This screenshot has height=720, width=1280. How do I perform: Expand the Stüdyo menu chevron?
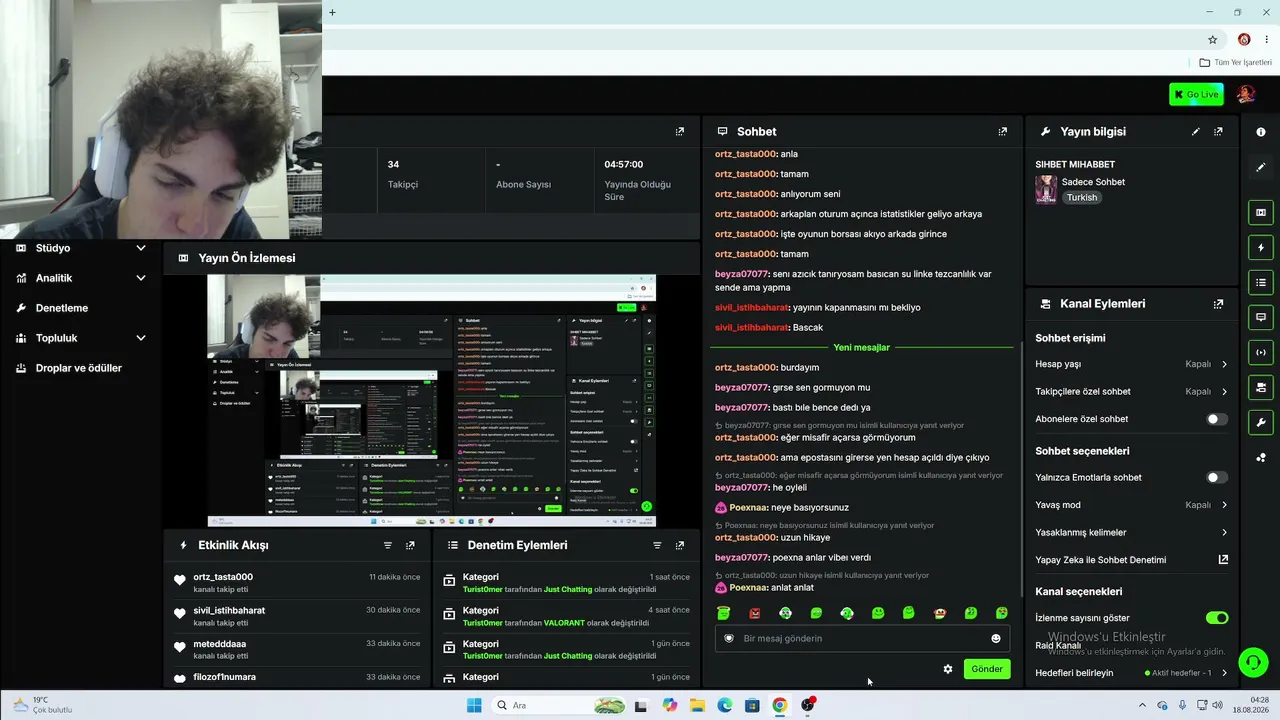[x=141, y=248]
